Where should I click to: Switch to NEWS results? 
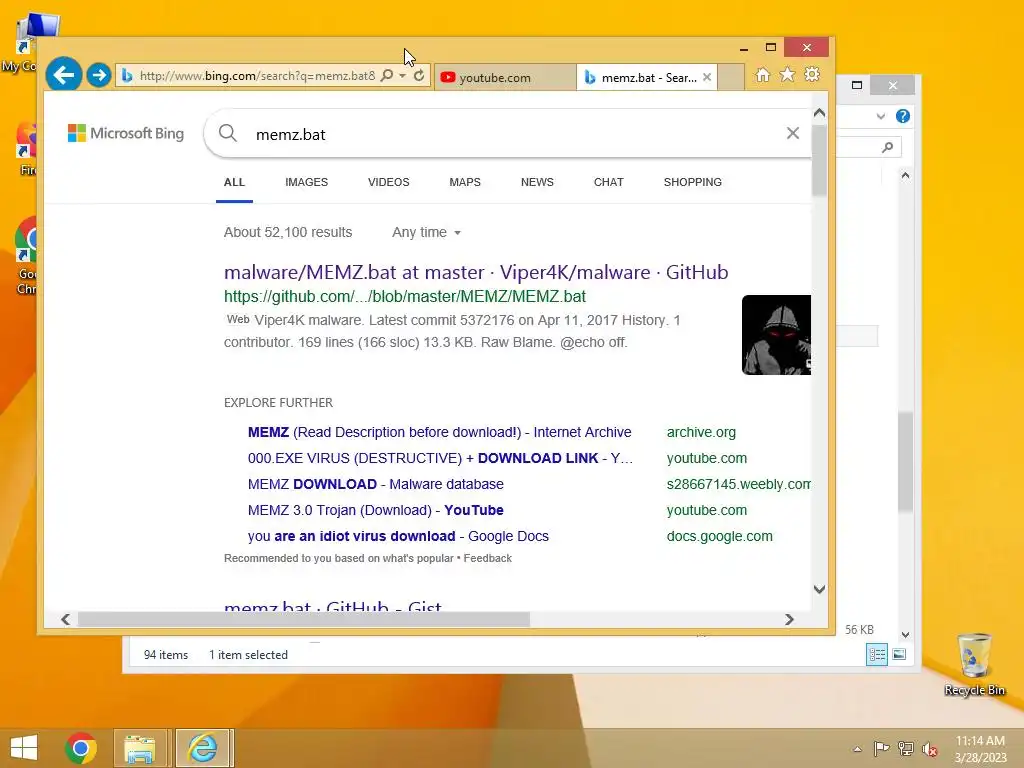[537, 182]
